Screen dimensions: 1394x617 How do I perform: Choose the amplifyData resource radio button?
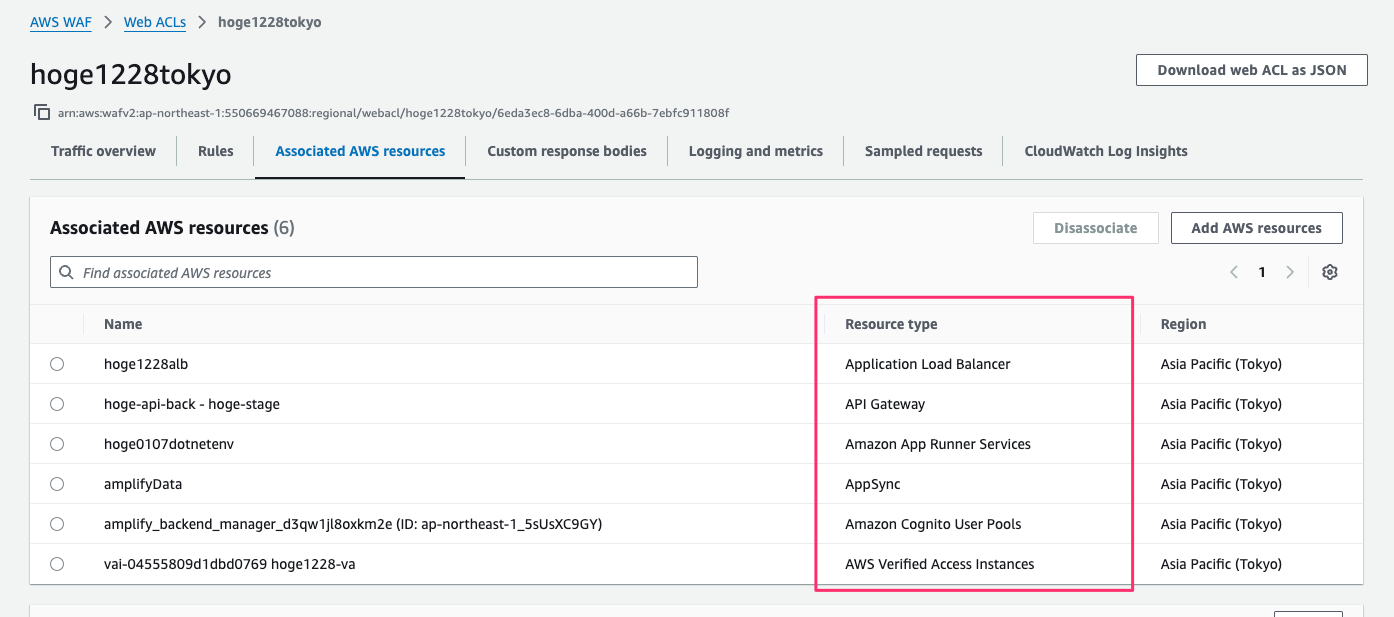(x=57, y=484)
